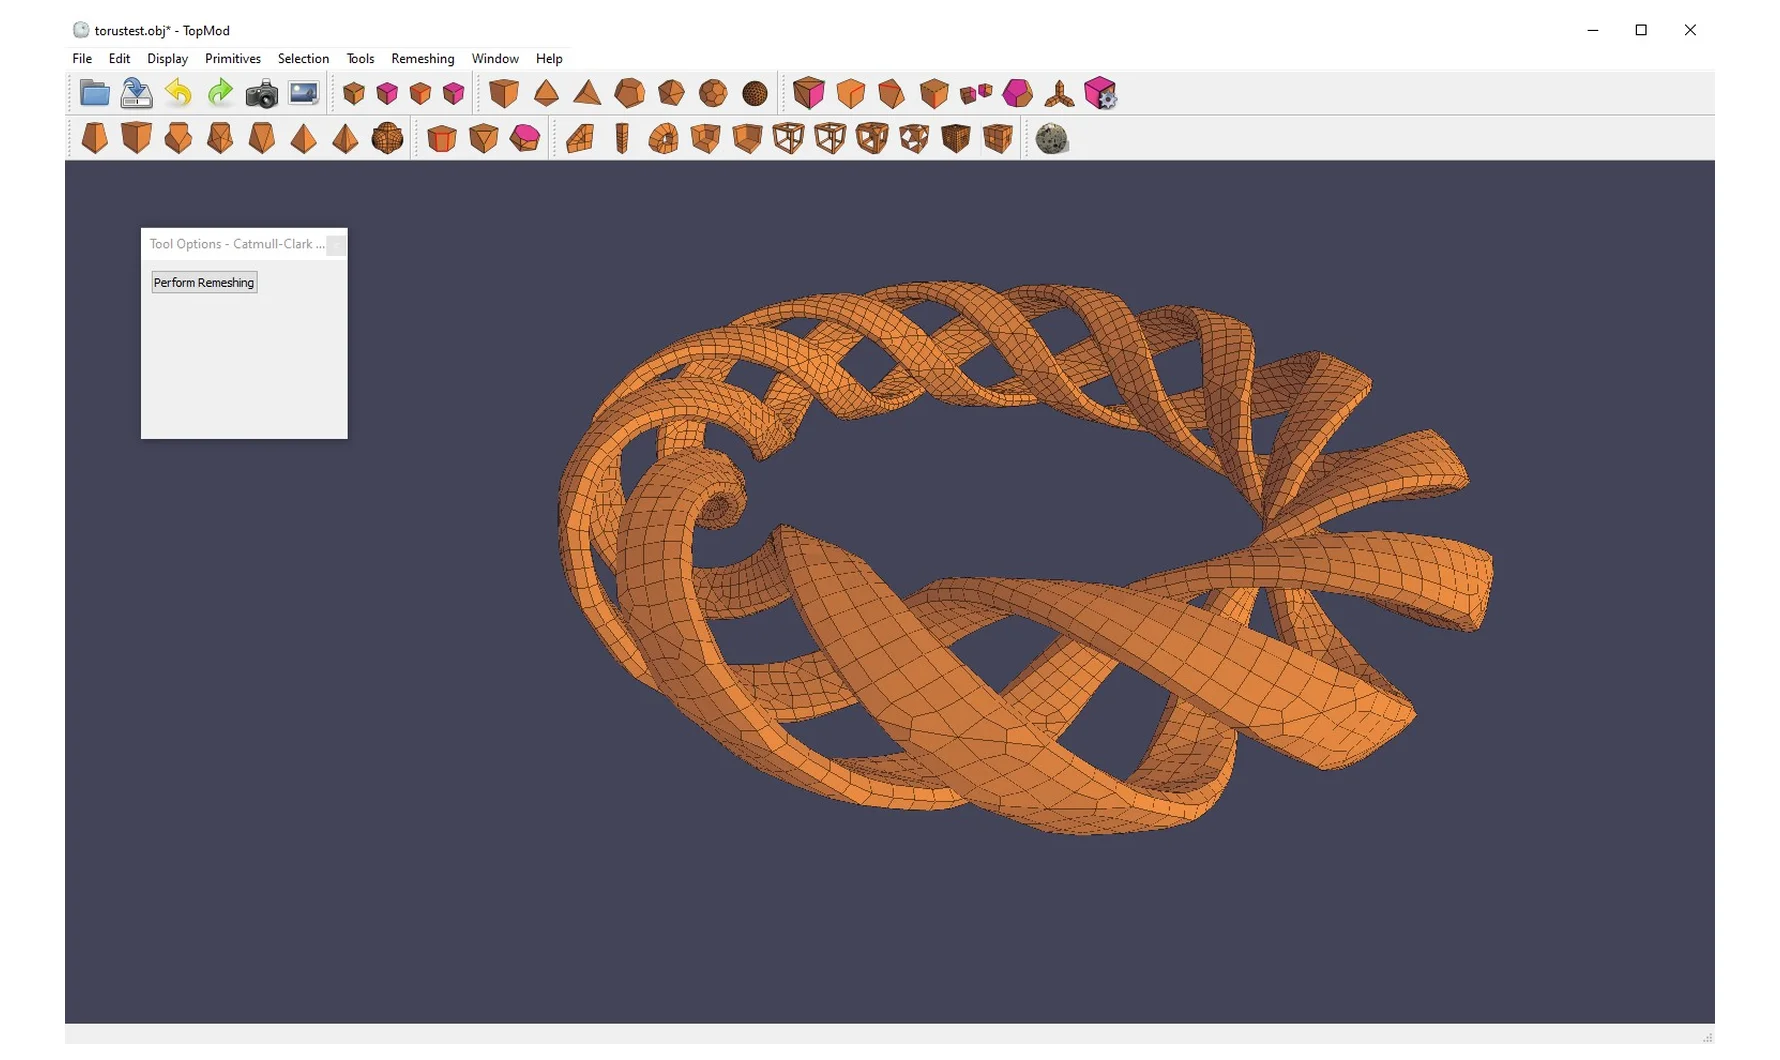
Task: Undo with the yellow arrow icon
Action: (x=178, y=94)
